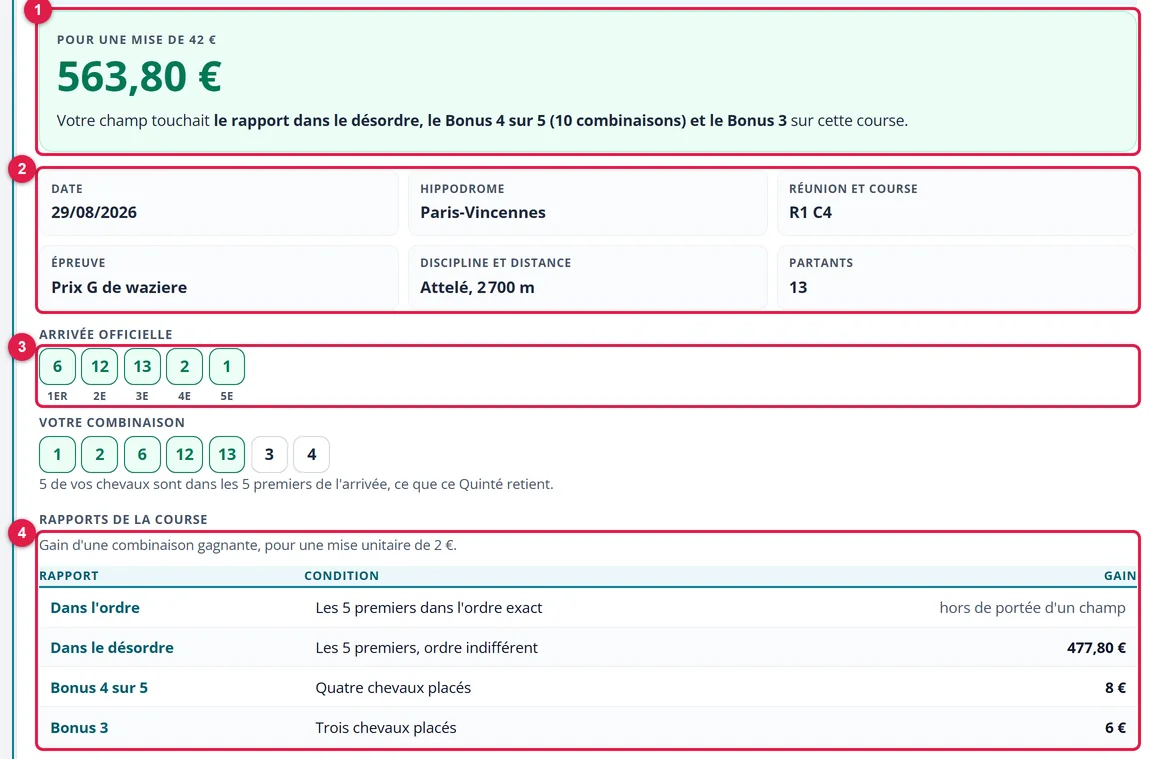Screen dimensions: 1149x759
Task: Select the ÉPREUVE label
Action: click(x=78, y=263)
